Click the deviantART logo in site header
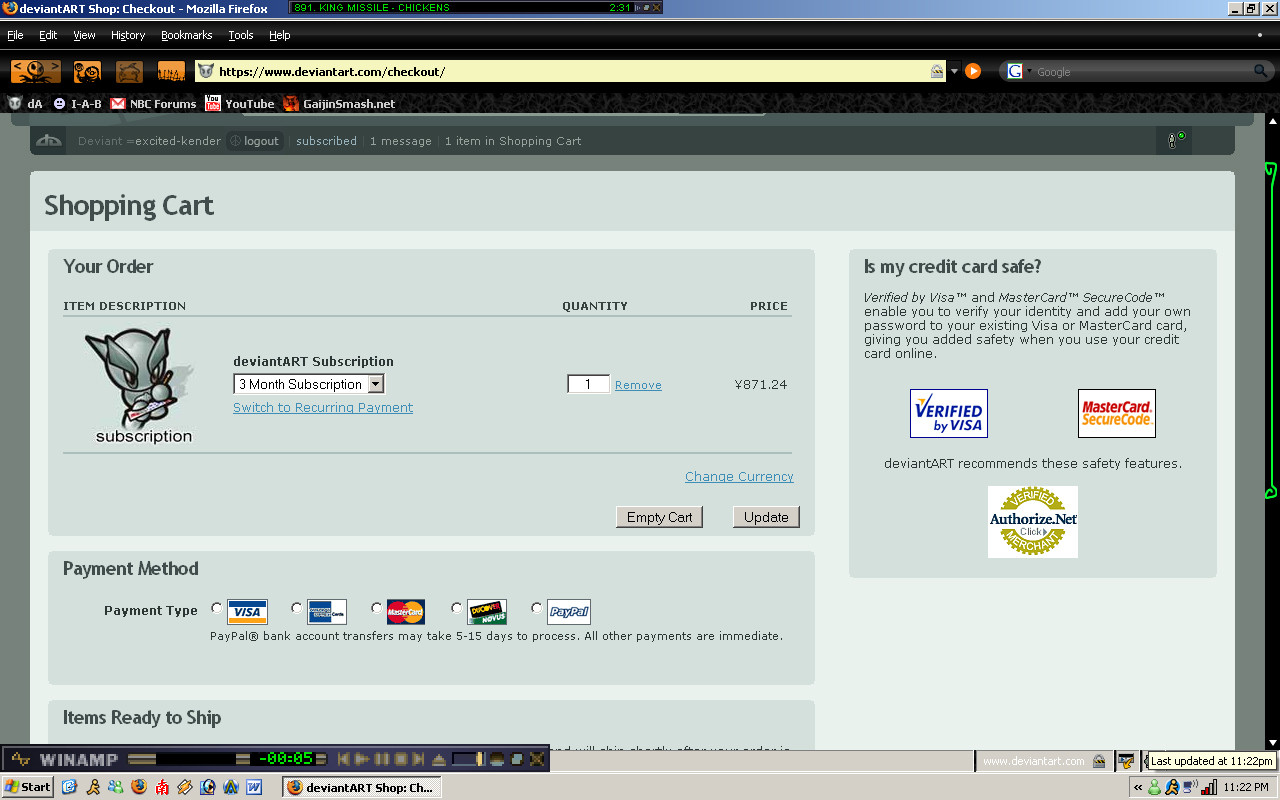 tap(49, 141)
